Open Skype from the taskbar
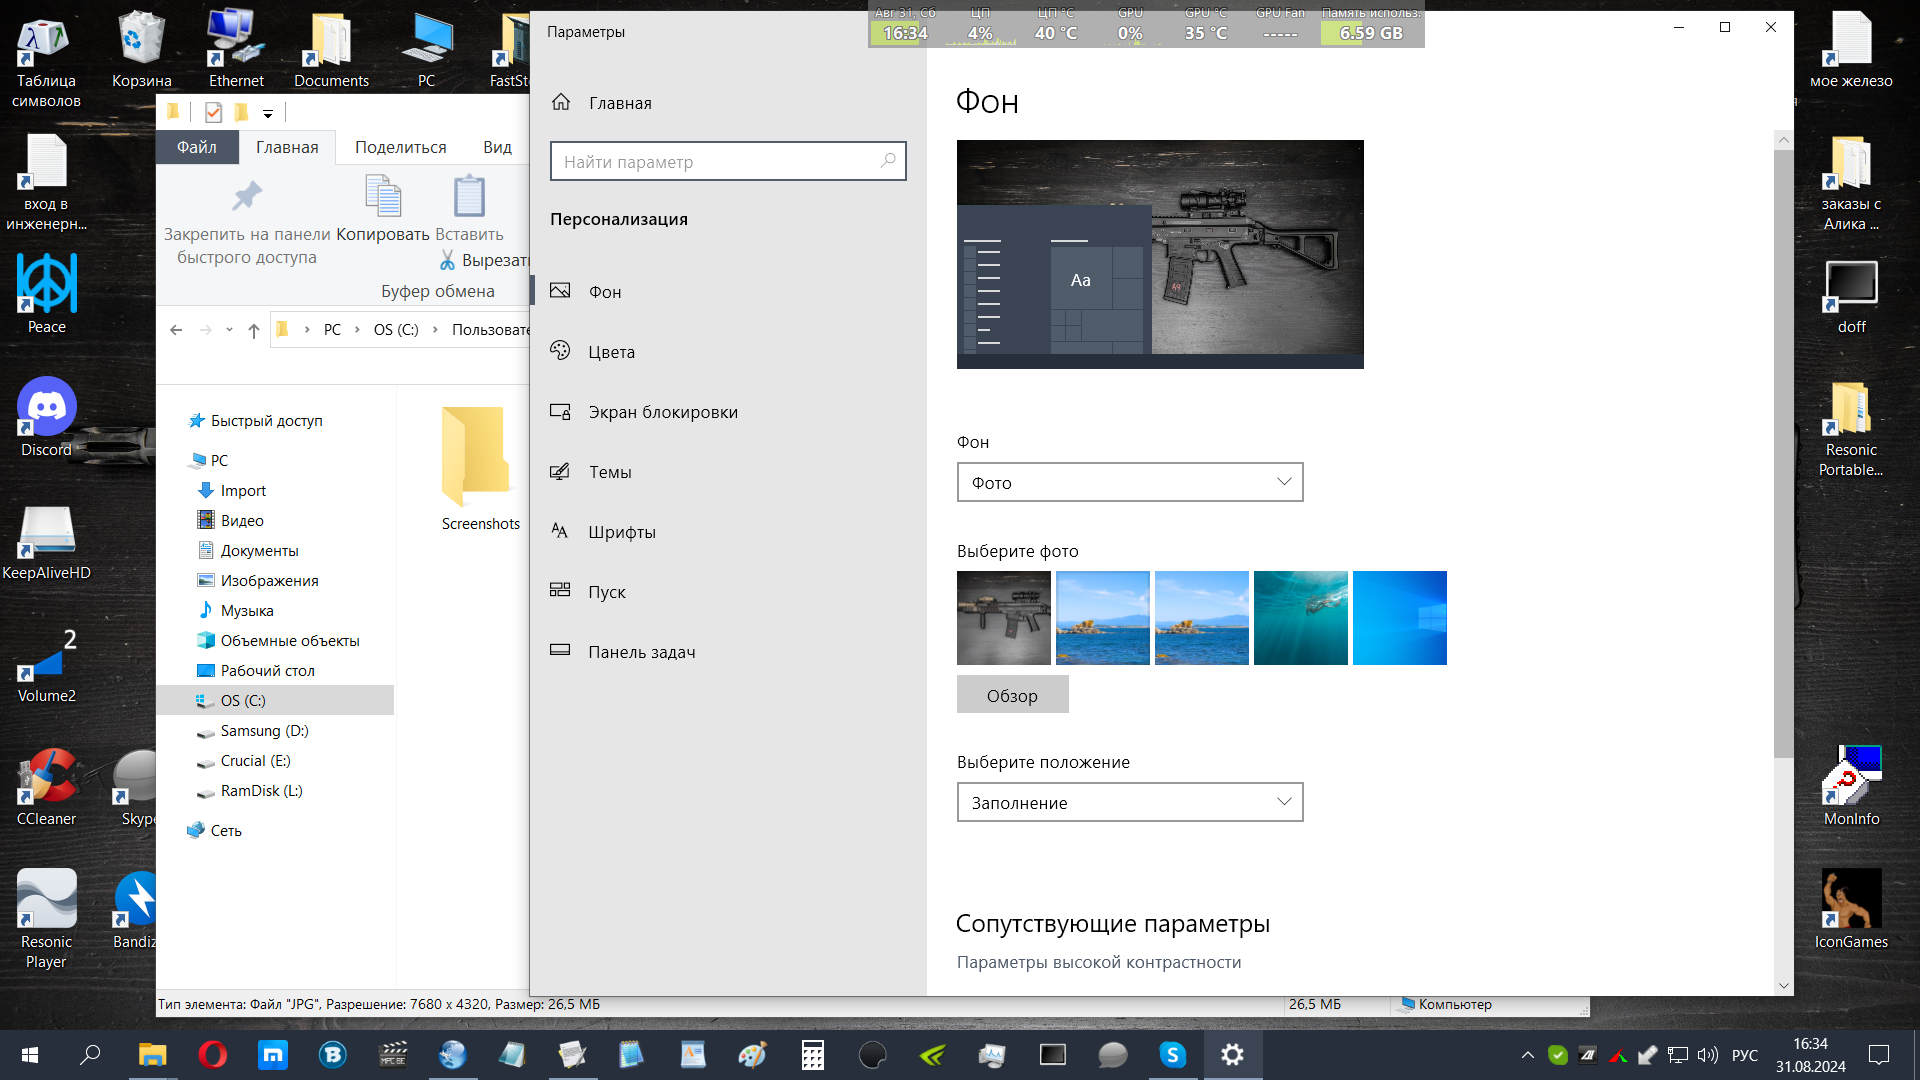Viewport: 1920px width, 1080px height. point(1172,1054)
